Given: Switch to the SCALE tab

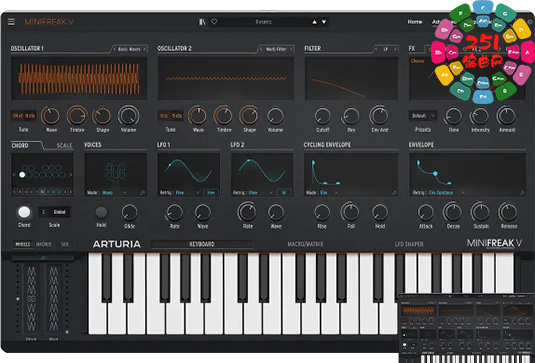Looking at the screenshot, I should pos(64,146).
